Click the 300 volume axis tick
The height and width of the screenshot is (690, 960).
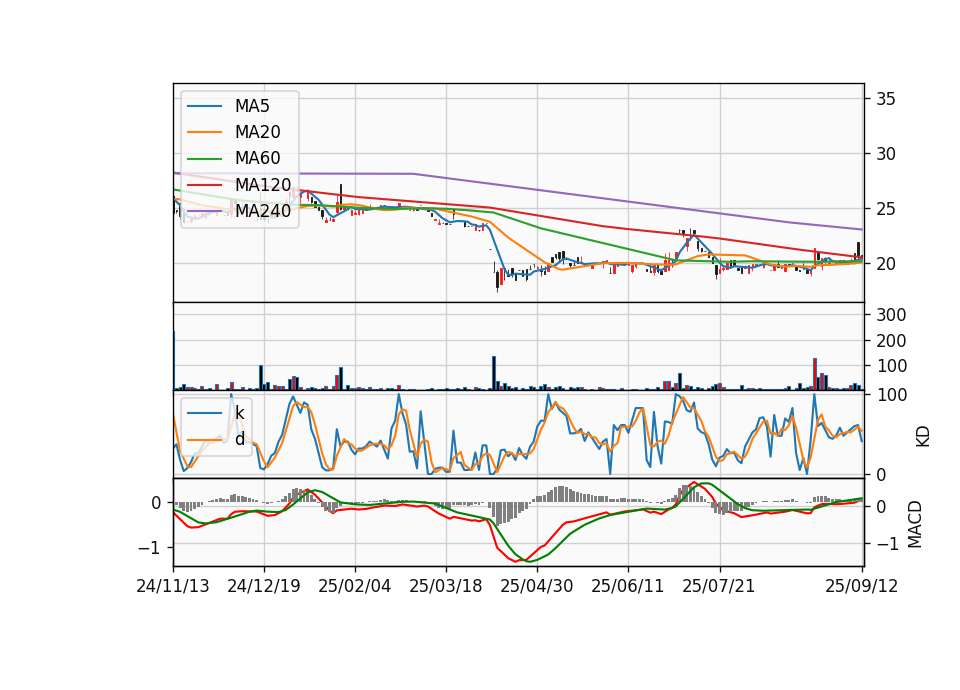click(891, 315)
